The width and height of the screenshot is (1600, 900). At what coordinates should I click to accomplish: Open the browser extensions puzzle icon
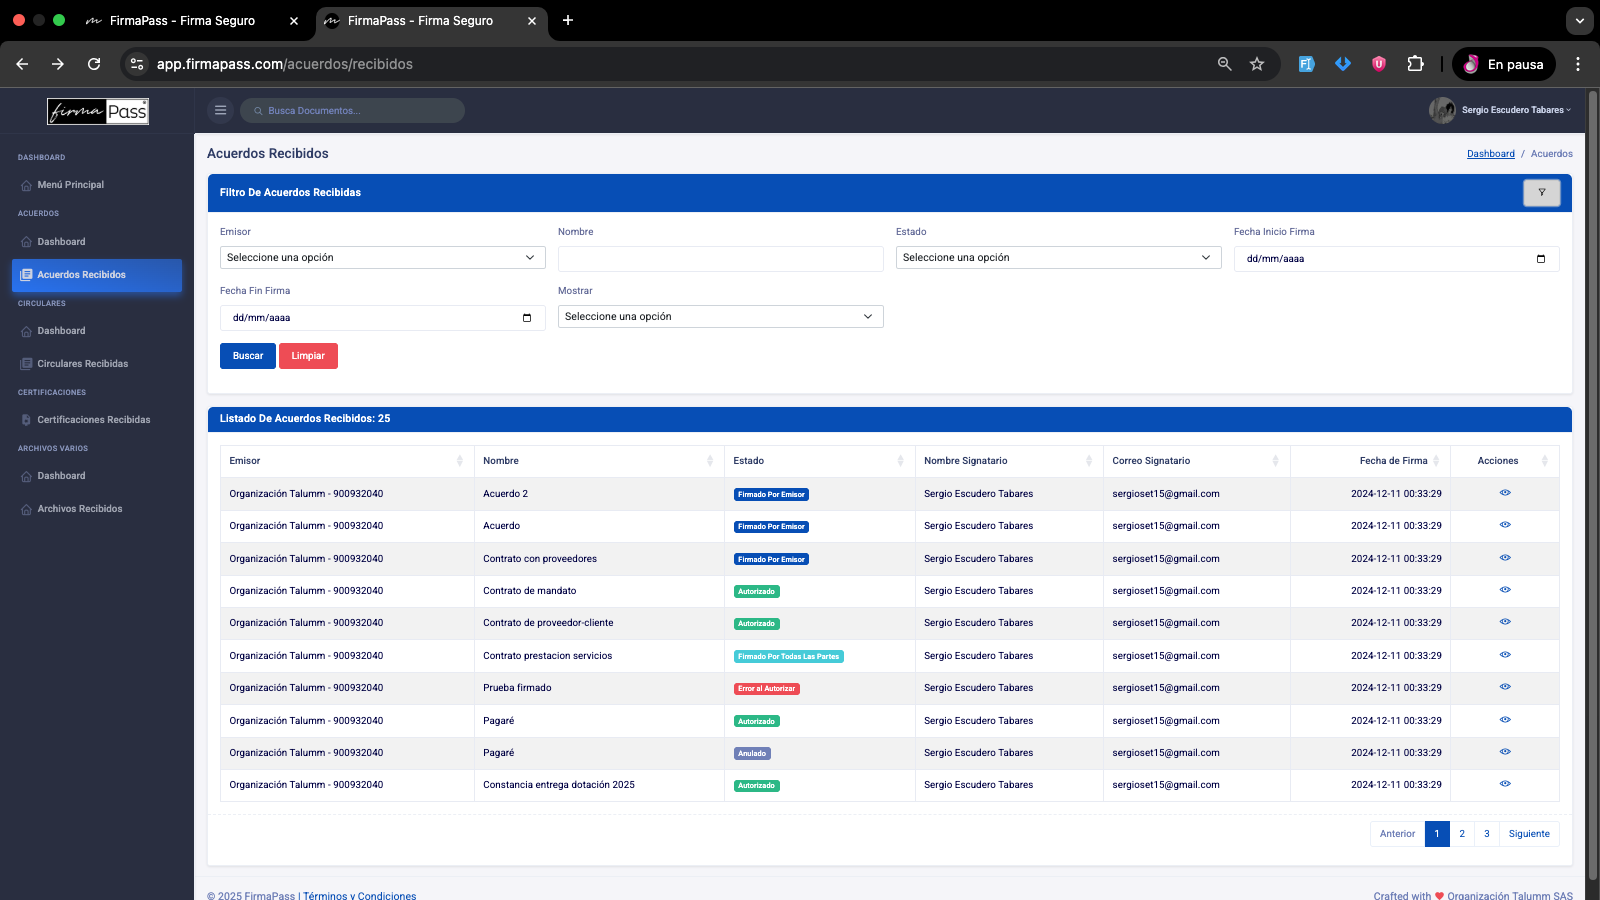click(1415, 64)
